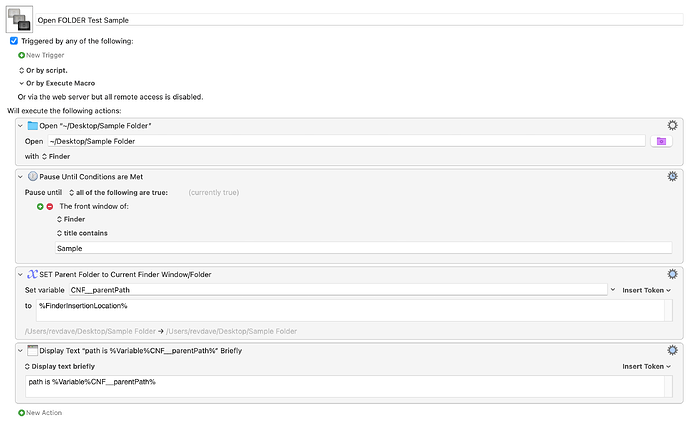The width and height of the screenshot is (689, 422).
Task: Add a condition with the green plus
Action: [x=40, y=206]
